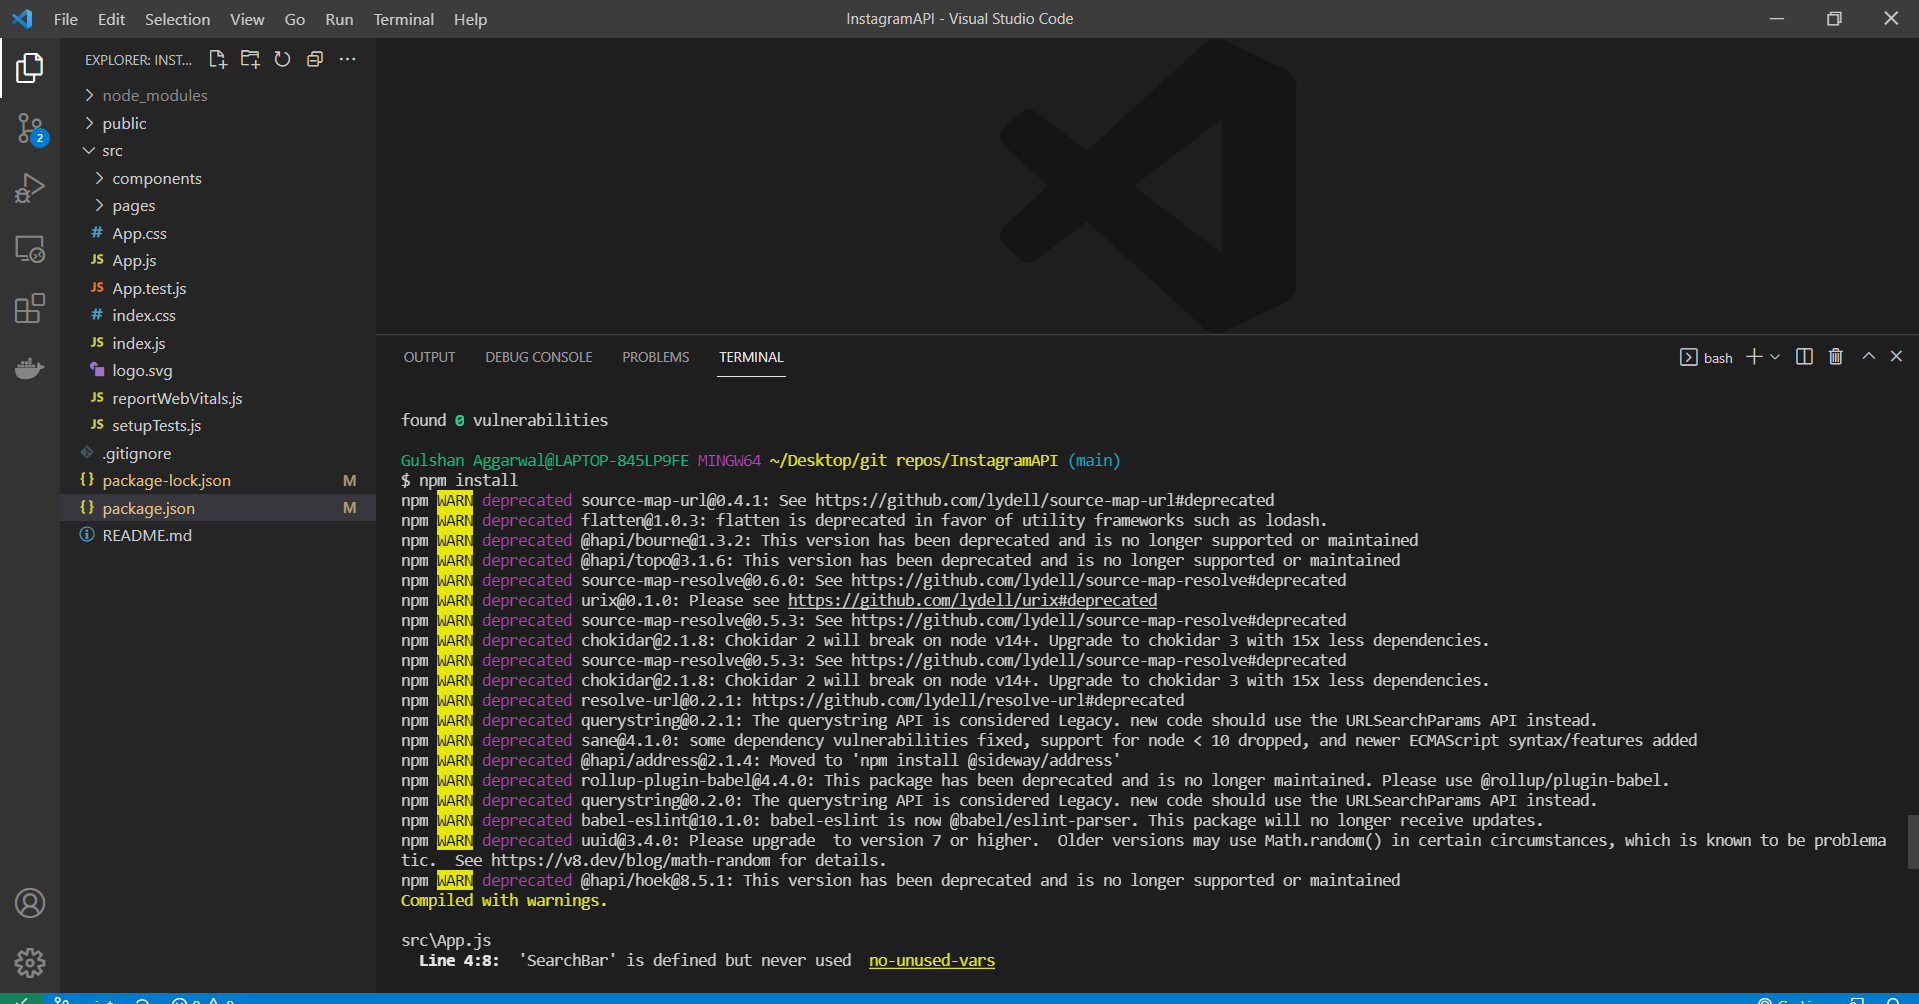Viewport: 1919px width, 1004px height.
Task: Click the VS Code logo in title bar
Action: click(x=22, y=19)
